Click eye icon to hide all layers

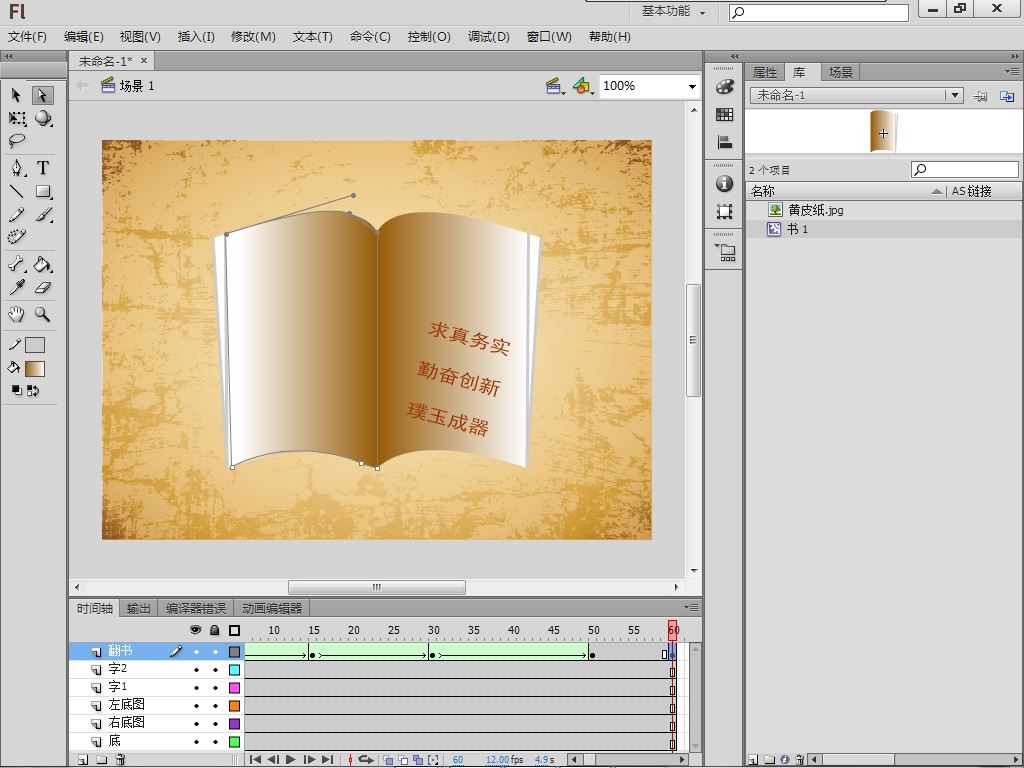coord(195,630)
